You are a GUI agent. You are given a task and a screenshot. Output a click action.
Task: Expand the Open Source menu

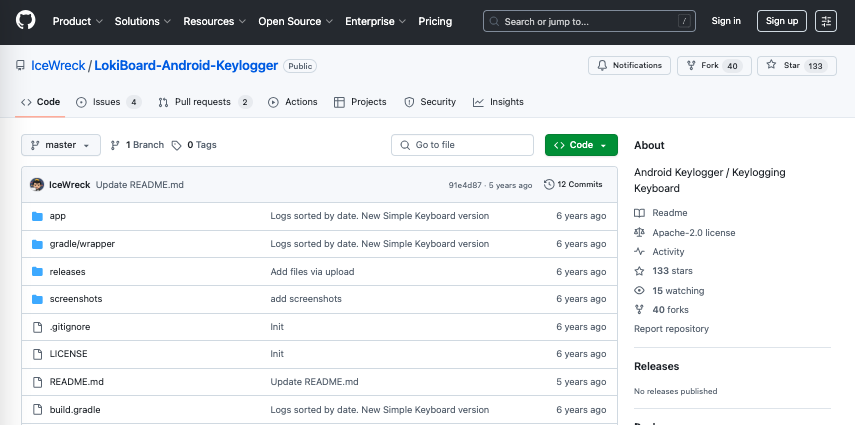point(296,21)
